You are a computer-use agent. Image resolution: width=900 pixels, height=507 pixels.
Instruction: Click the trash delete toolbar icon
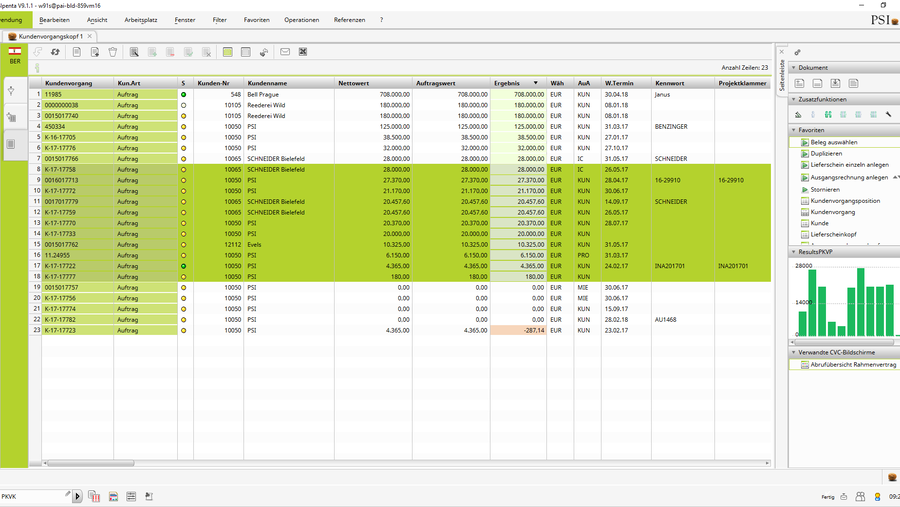coord(112,52)
